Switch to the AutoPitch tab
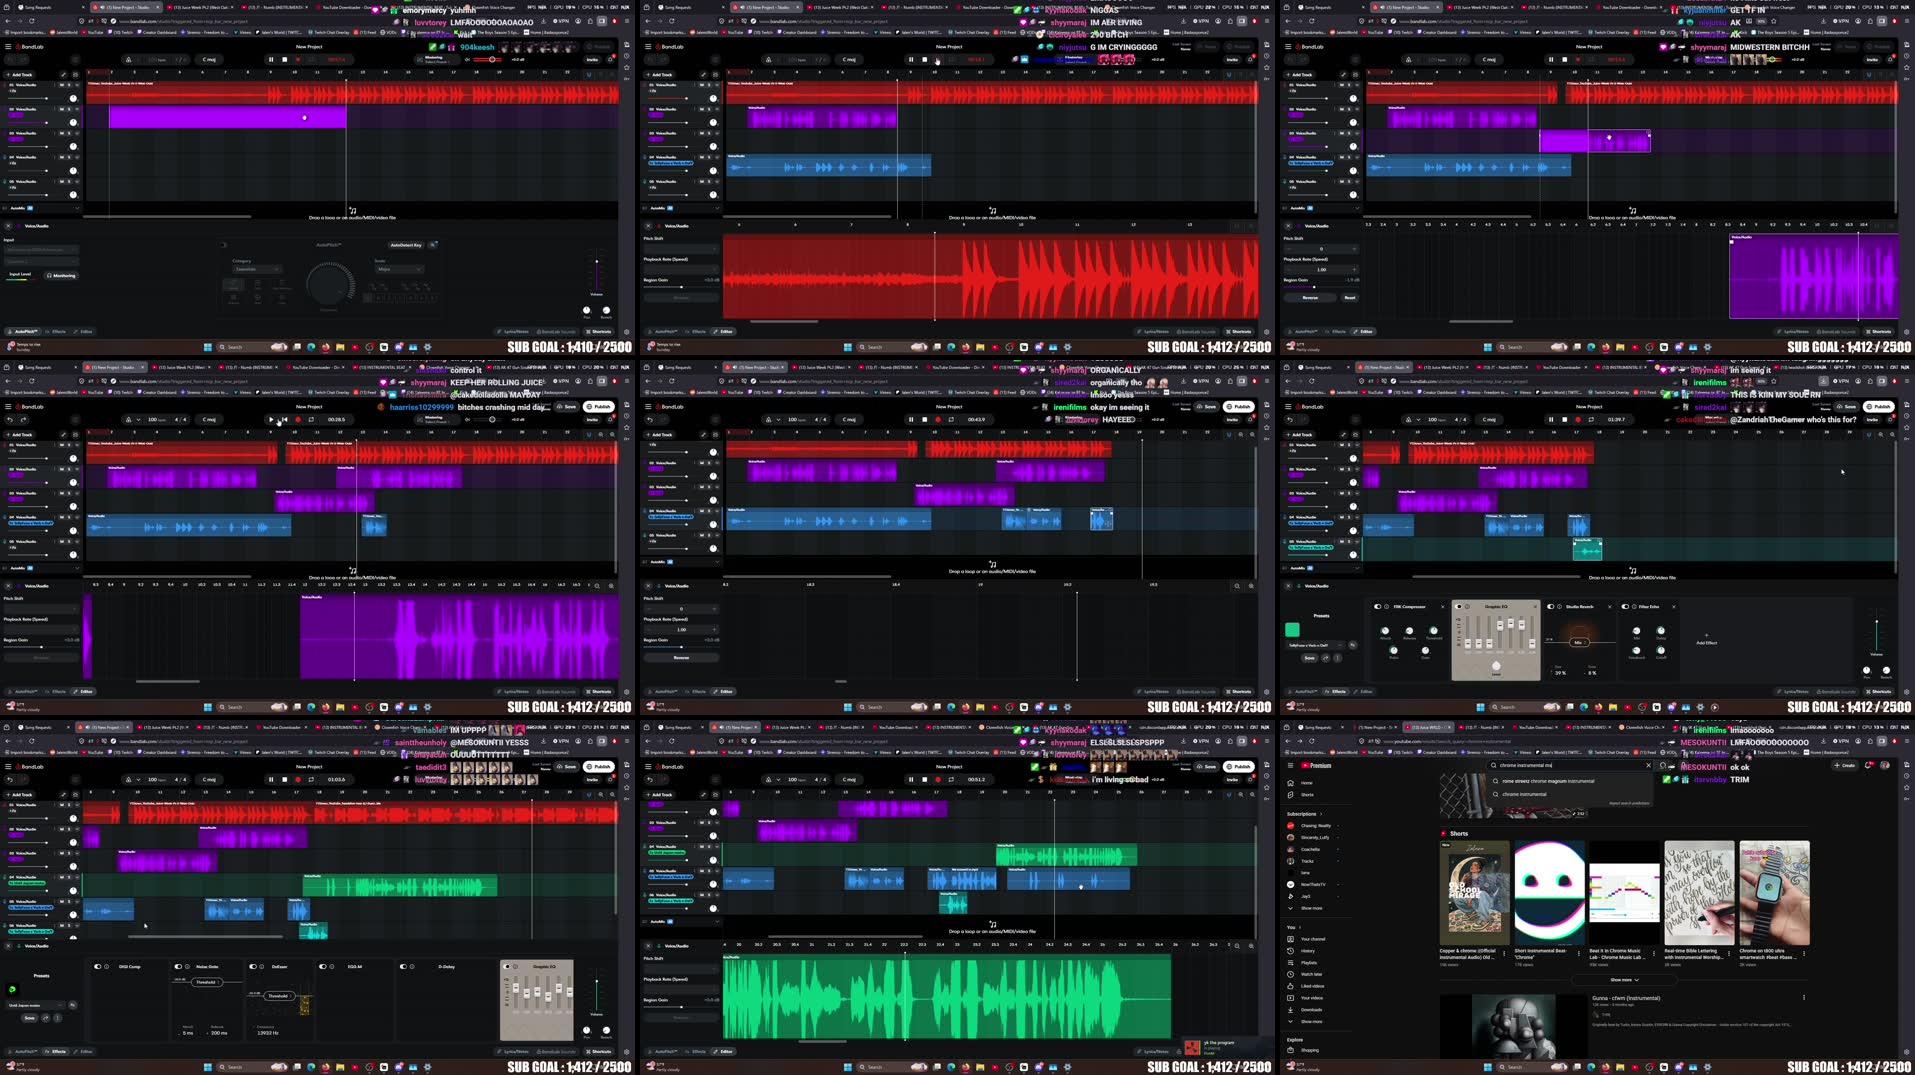1915x1075 pixels. pos(25,331)
